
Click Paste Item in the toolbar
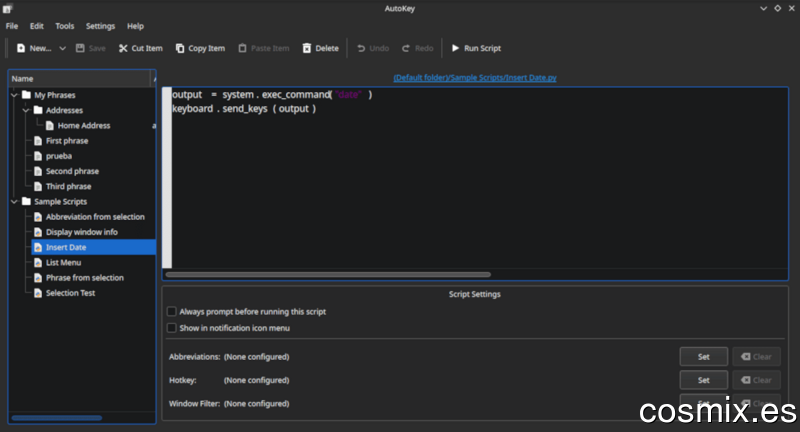[x=264, y=48]
